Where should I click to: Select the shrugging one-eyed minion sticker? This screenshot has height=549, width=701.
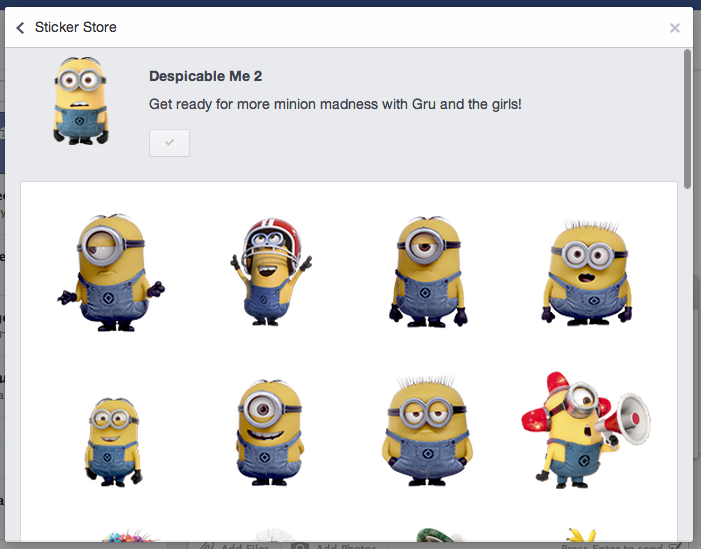click(111, 273)
